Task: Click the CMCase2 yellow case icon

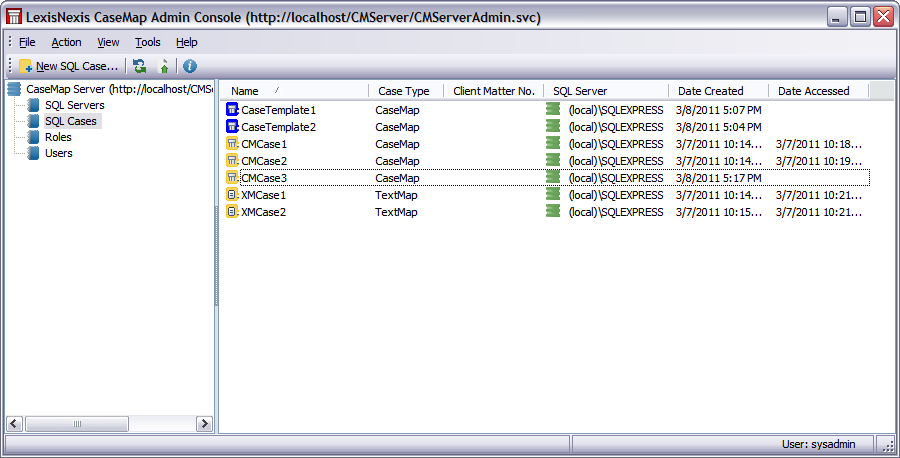Action: [x=232, y=161]
